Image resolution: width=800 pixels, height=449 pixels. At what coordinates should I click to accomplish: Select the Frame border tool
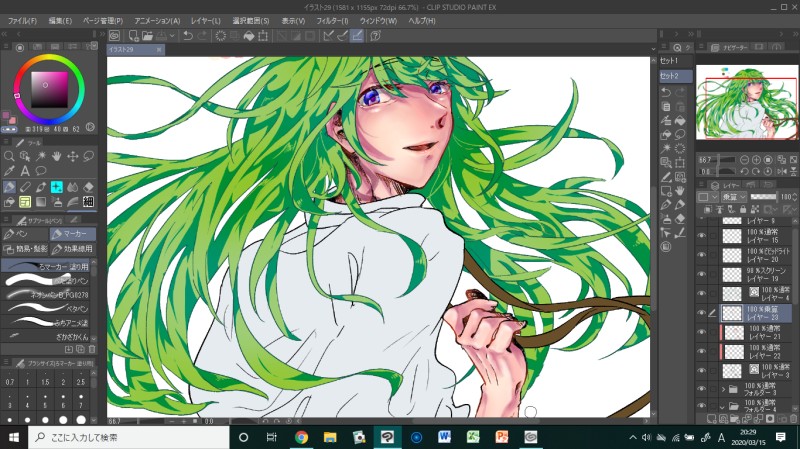24,202
